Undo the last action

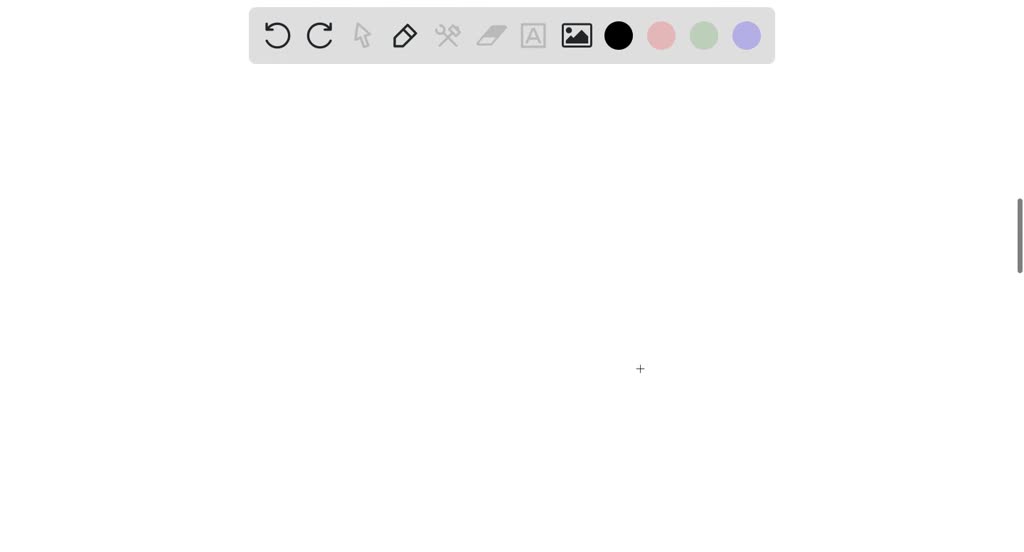278,35
